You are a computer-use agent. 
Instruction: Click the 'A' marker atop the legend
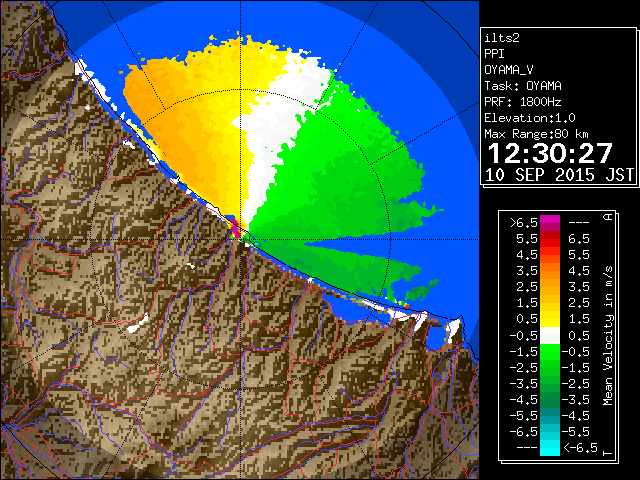pos(608,217)
